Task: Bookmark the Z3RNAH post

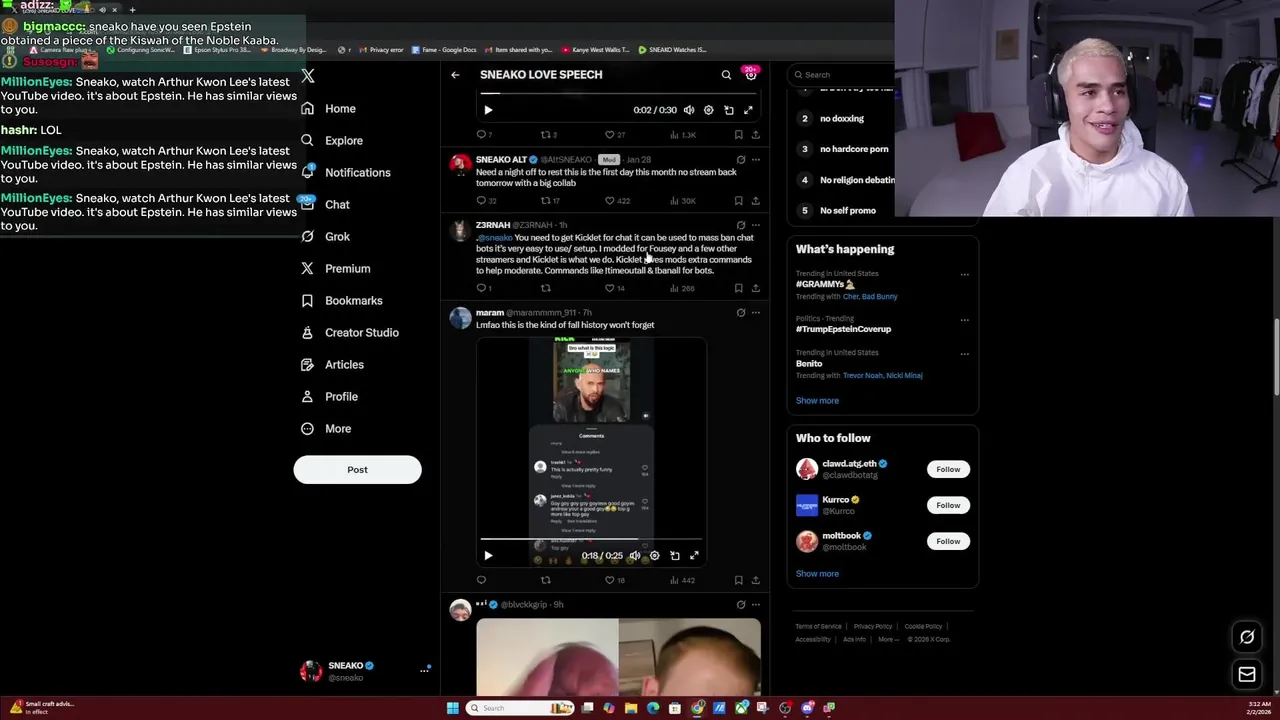Action: pos(738,288)
